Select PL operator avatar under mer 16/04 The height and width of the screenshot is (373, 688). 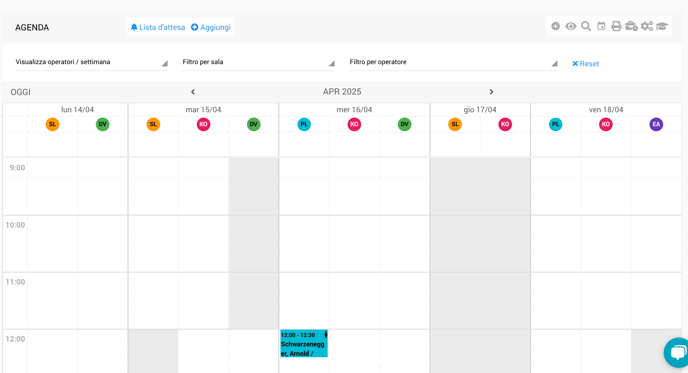click(304, 124)
